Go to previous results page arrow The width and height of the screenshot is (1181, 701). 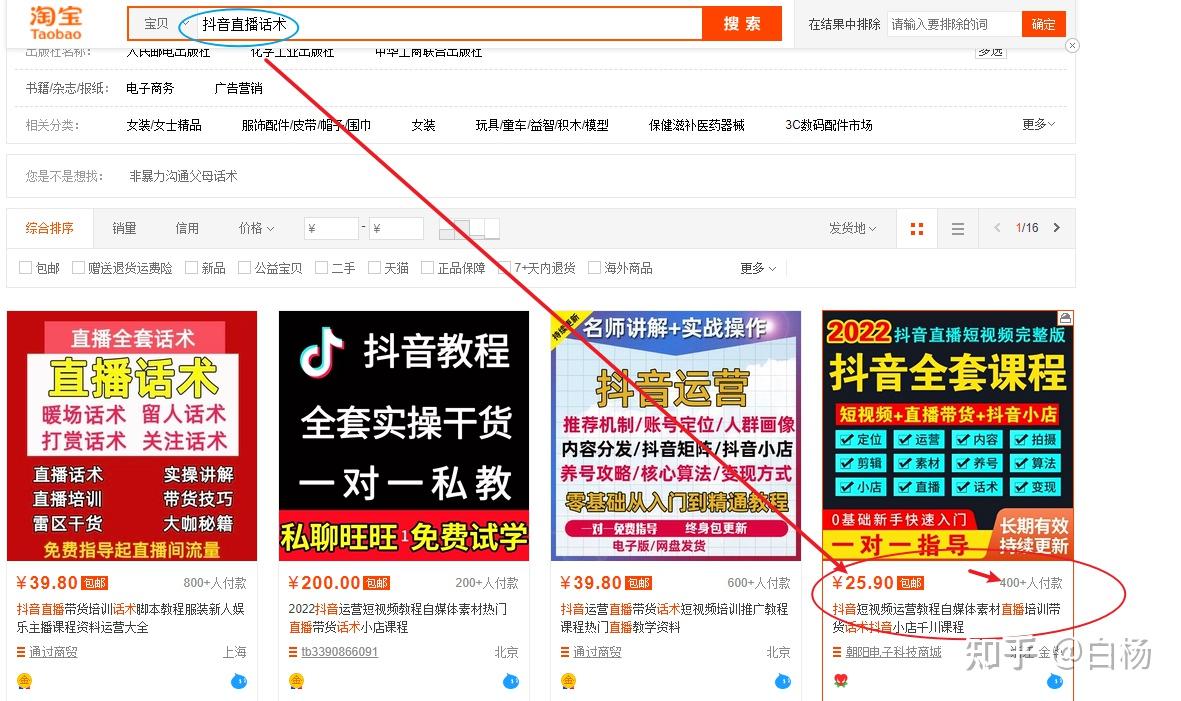click(997, 227)
